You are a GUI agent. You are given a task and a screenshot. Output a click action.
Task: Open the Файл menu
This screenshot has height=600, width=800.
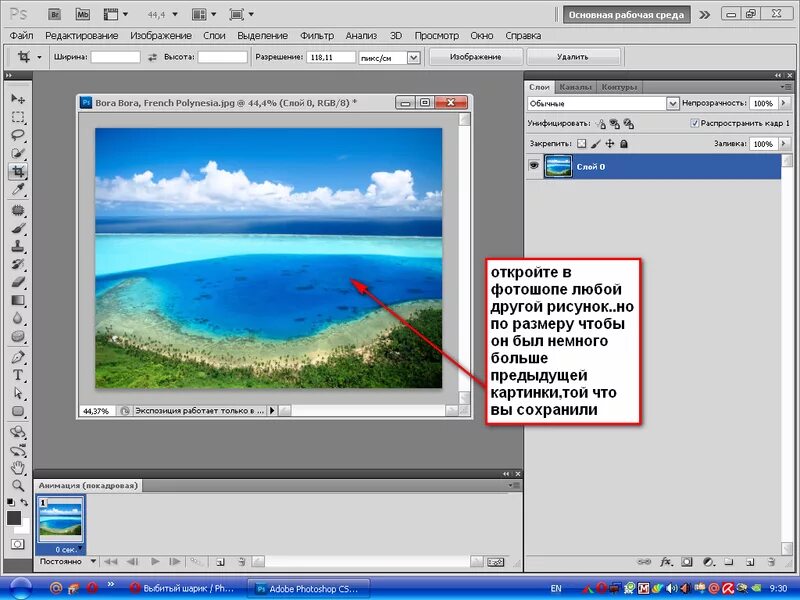pos(21,36)
